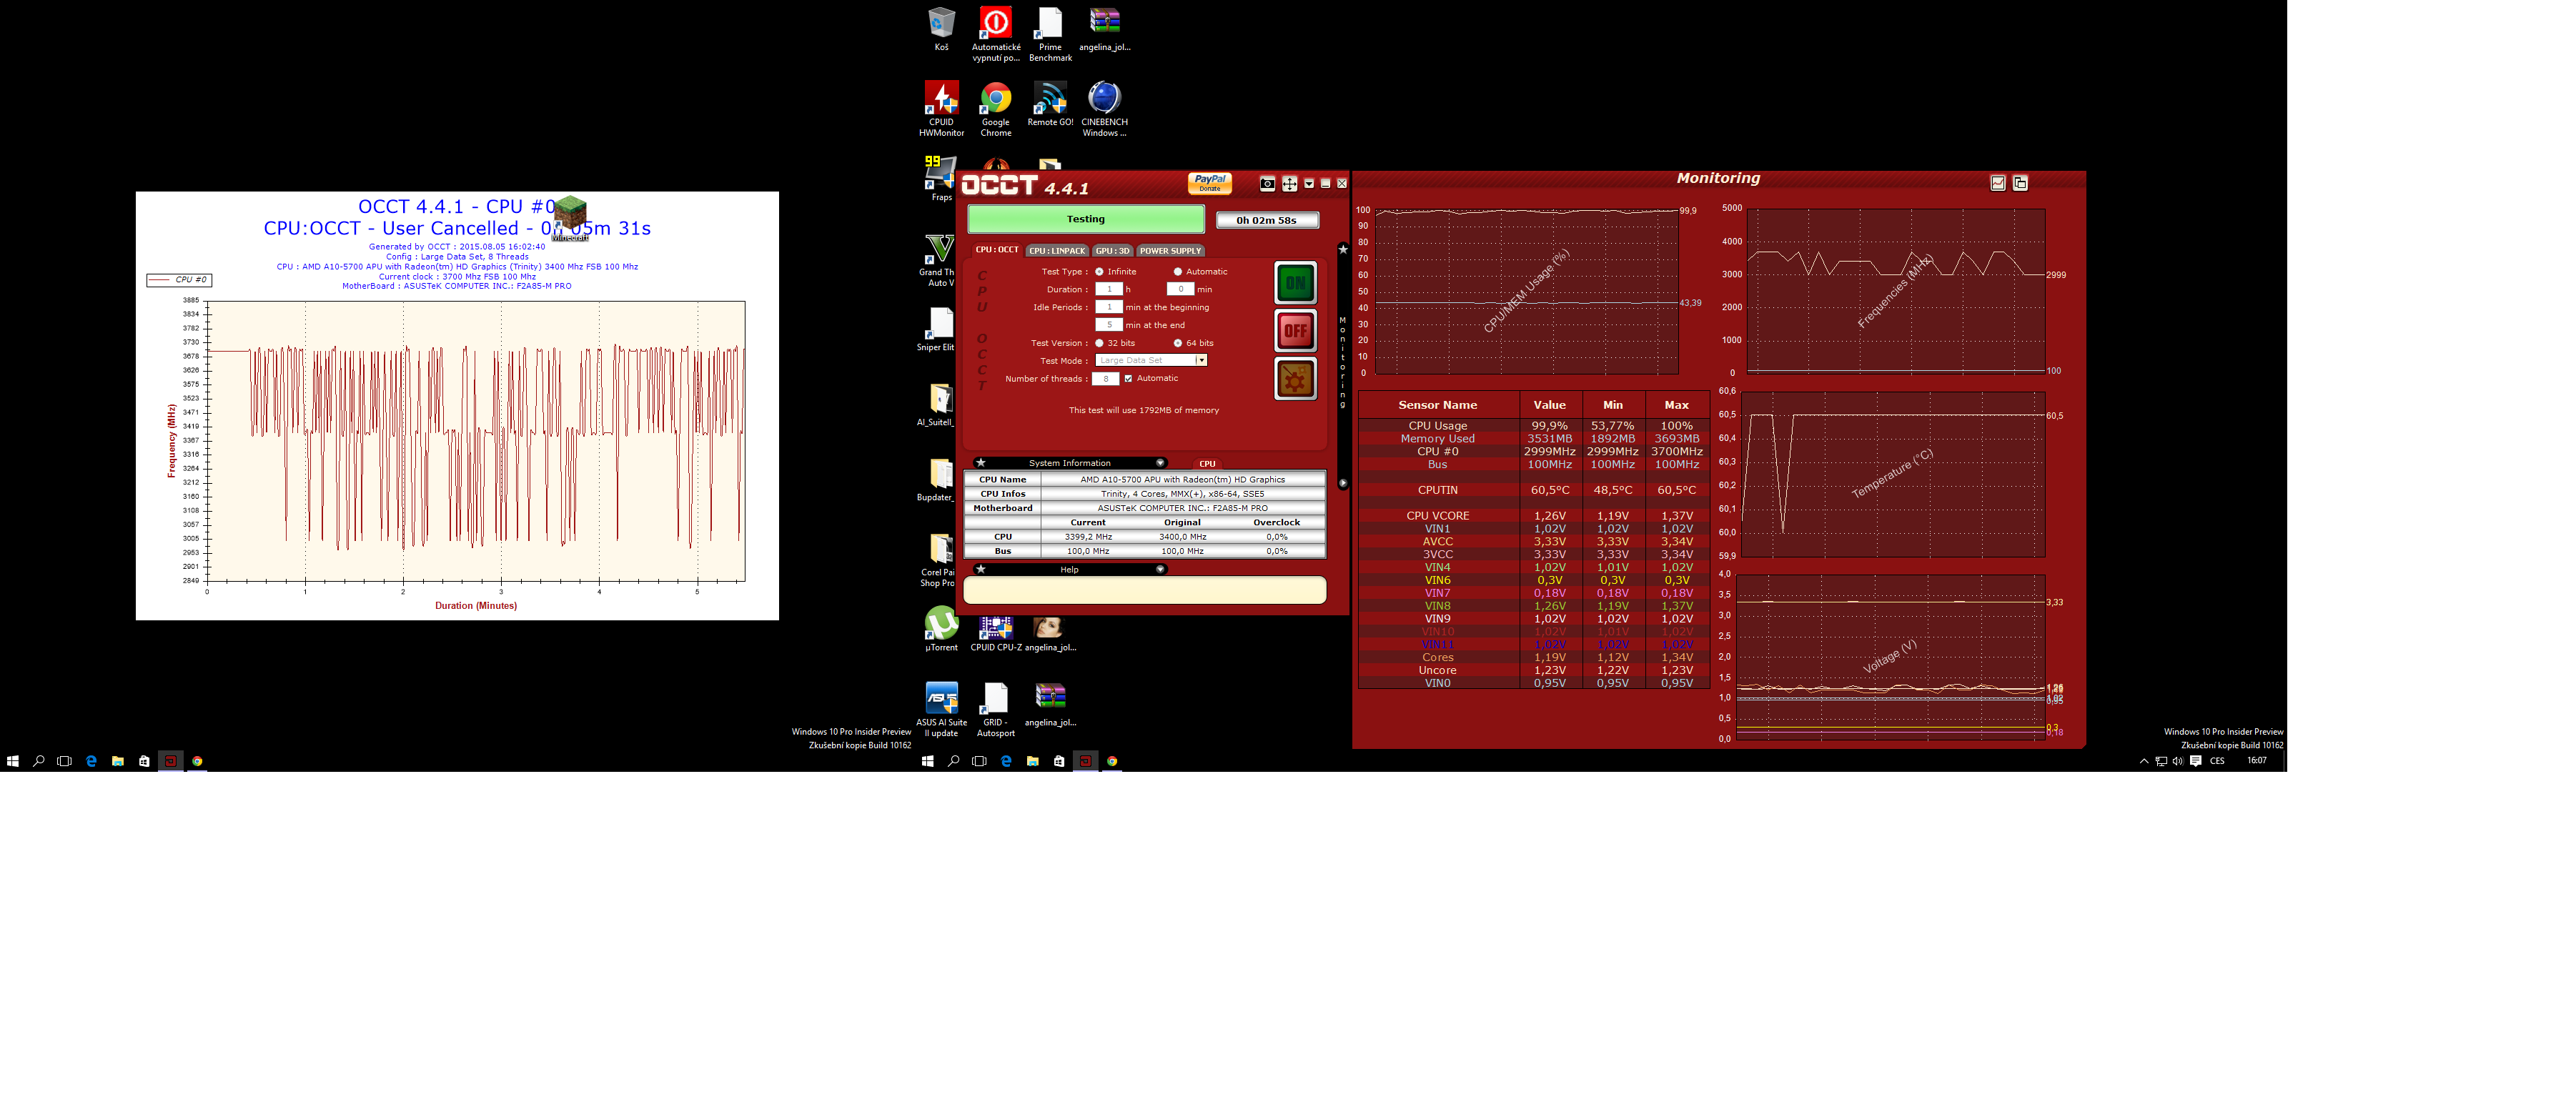The width and height of the screenshot is (2576, 1102).
Task: Click the network icon in system tray
Action: click(x=2161, y=762)
